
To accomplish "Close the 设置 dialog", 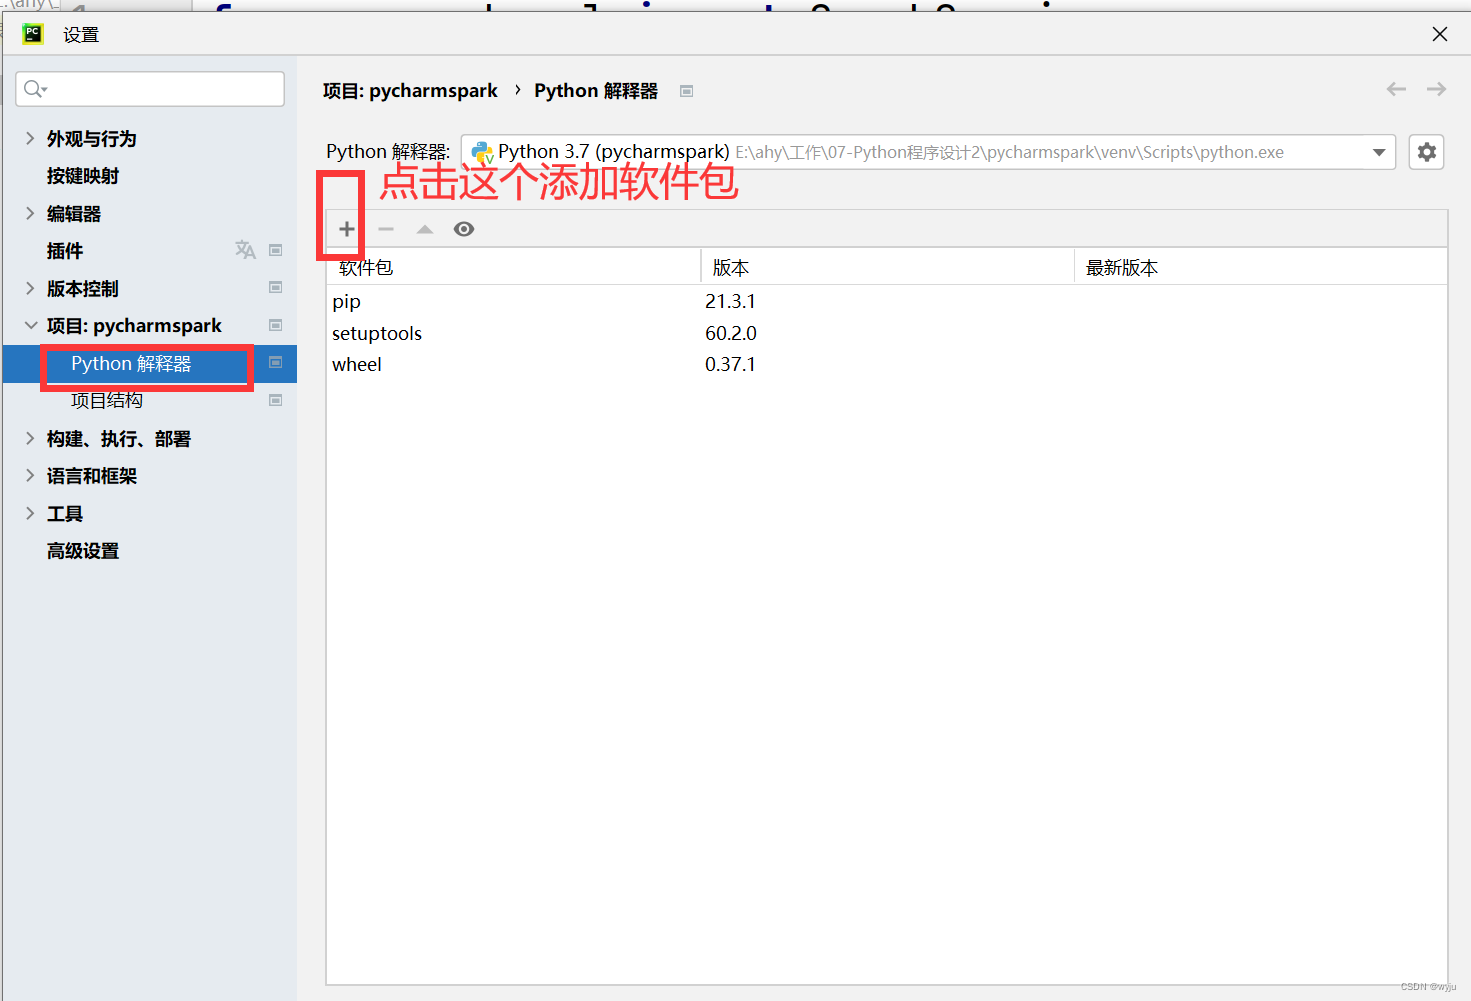I will pos(1440,34).
